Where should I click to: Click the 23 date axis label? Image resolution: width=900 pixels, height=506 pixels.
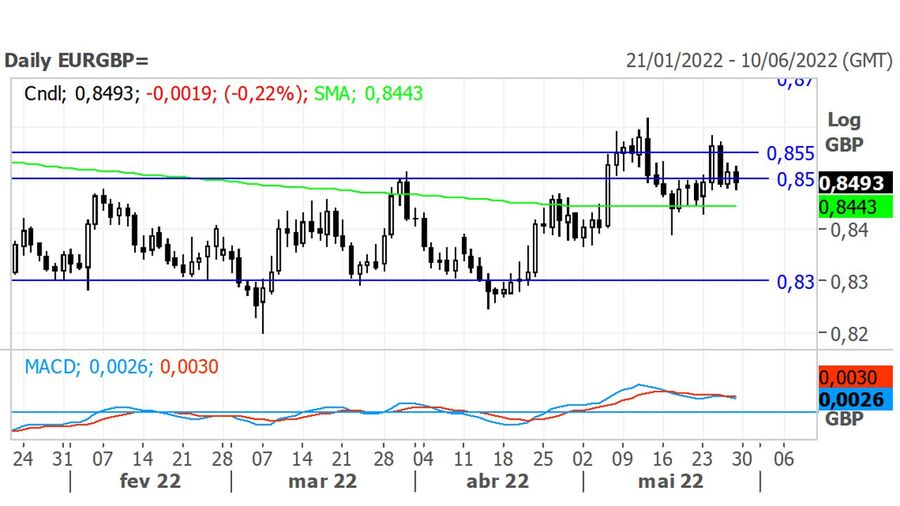(702, 459)
